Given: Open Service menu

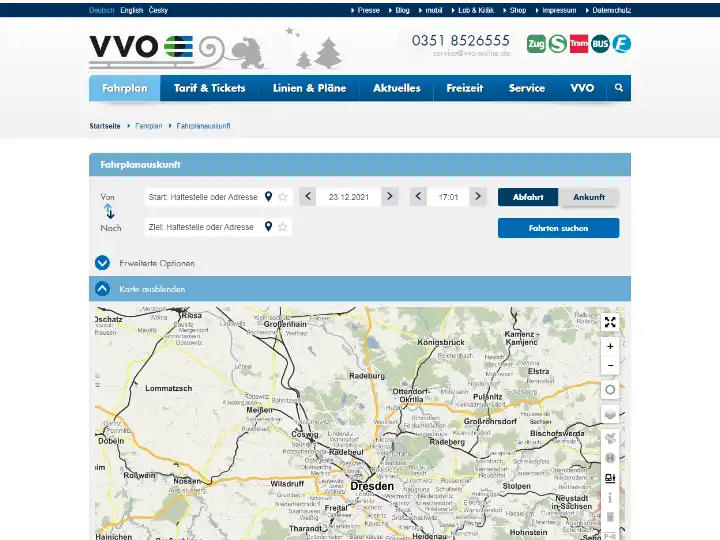Looking at the screenshot, I should click(x=527, y=88).
